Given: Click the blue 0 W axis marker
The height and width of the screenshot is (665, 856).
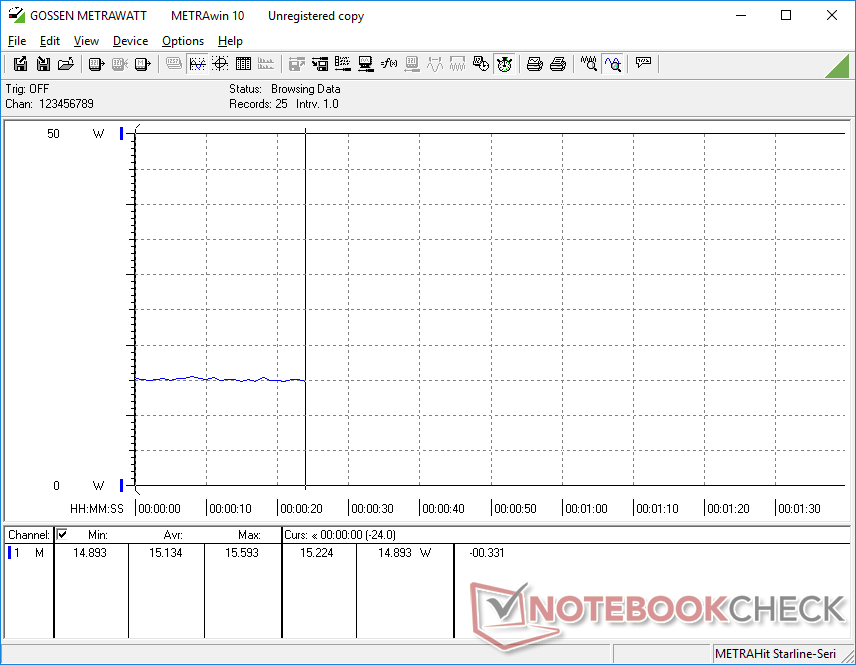Looking at the screenshot, I should (x=121, y=485).
